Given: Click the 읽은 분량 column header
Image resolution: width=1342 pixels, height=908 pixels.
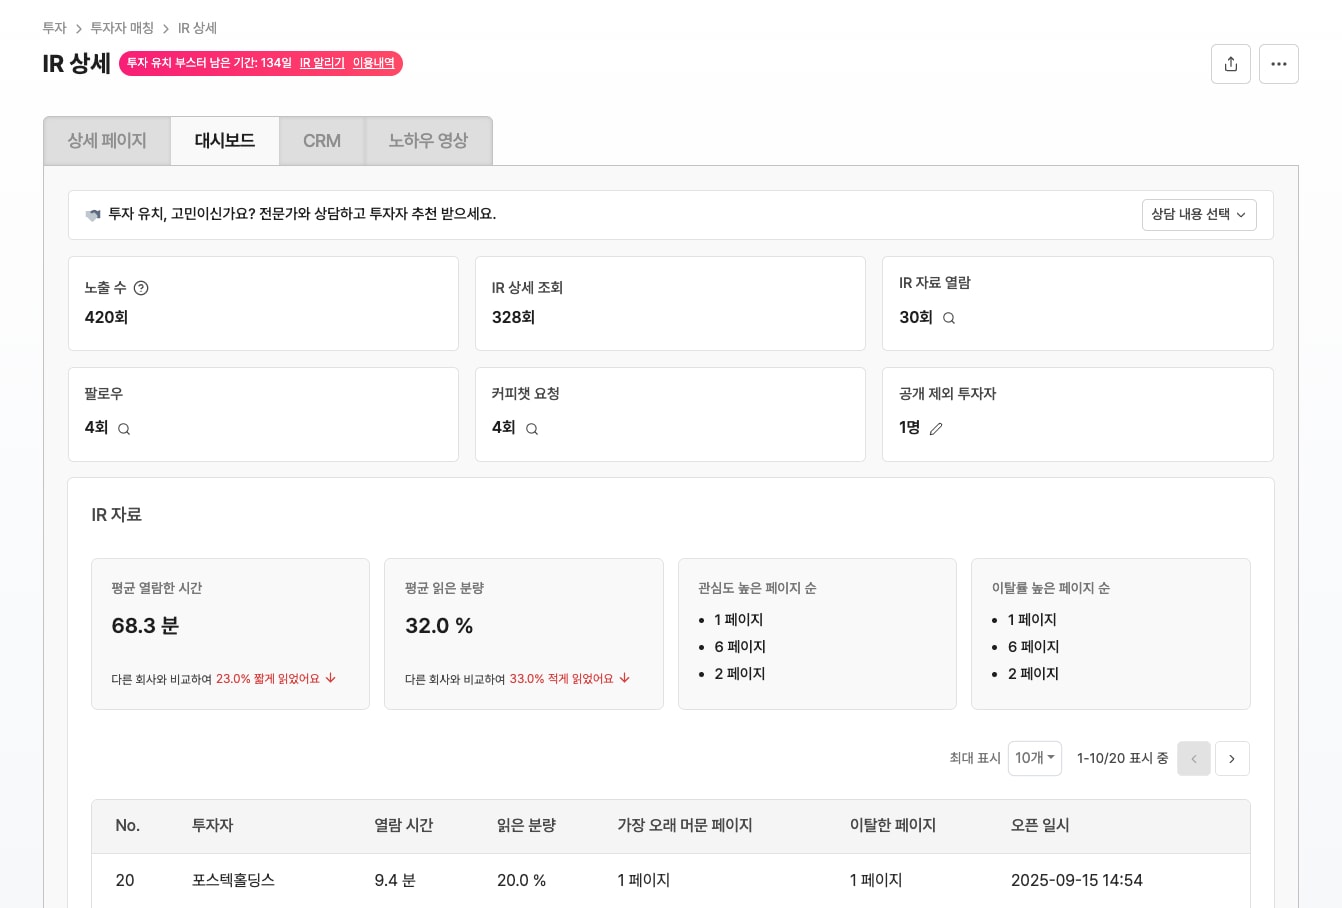Looking at the screenshot, I should 526,825.
